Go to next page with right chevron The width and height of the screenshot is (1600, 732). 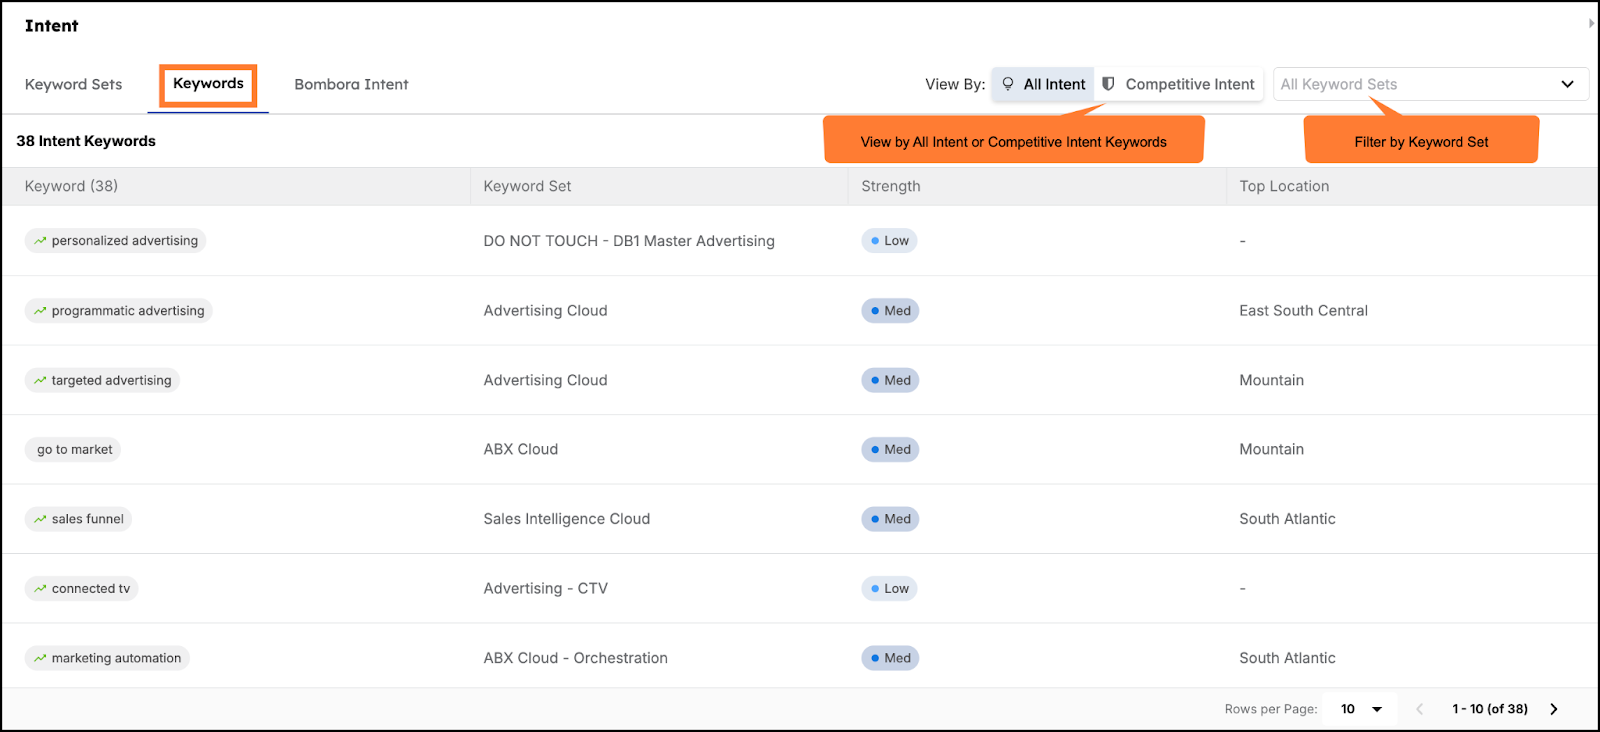[1554, 709]
